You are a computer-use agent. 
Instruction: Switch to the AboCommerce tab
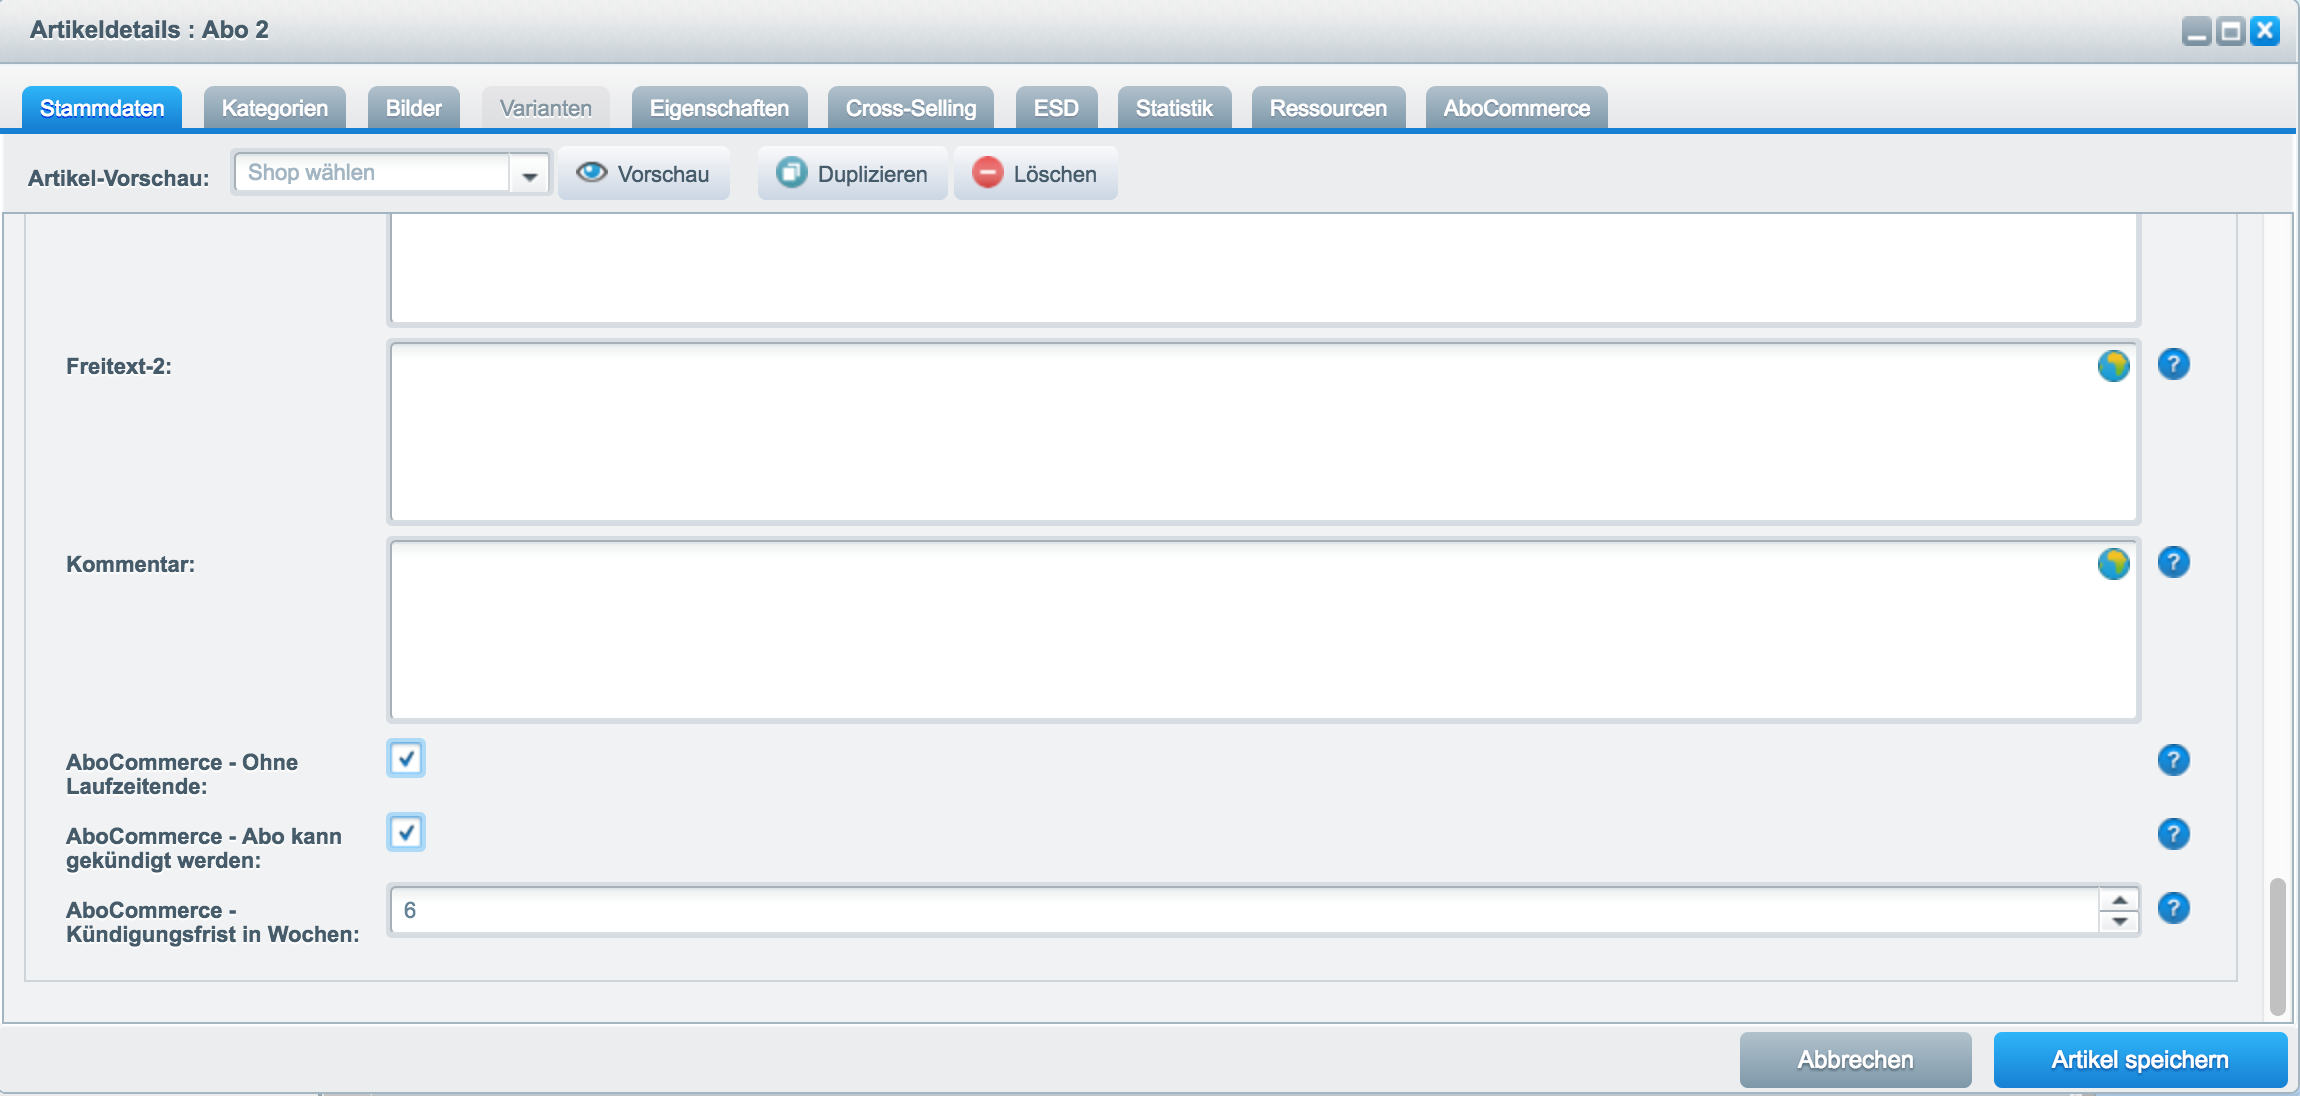coord(1517,108)
